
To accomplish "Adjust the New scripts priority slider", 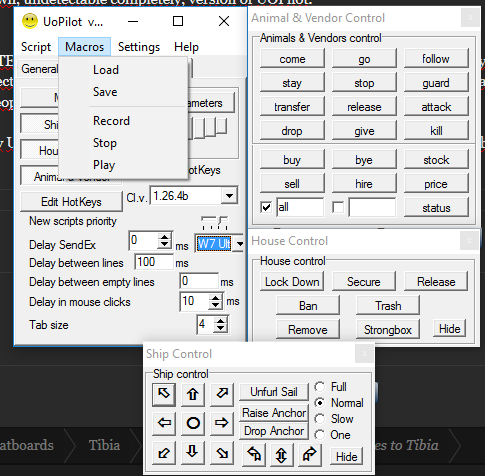I will (x=214, y=222).
